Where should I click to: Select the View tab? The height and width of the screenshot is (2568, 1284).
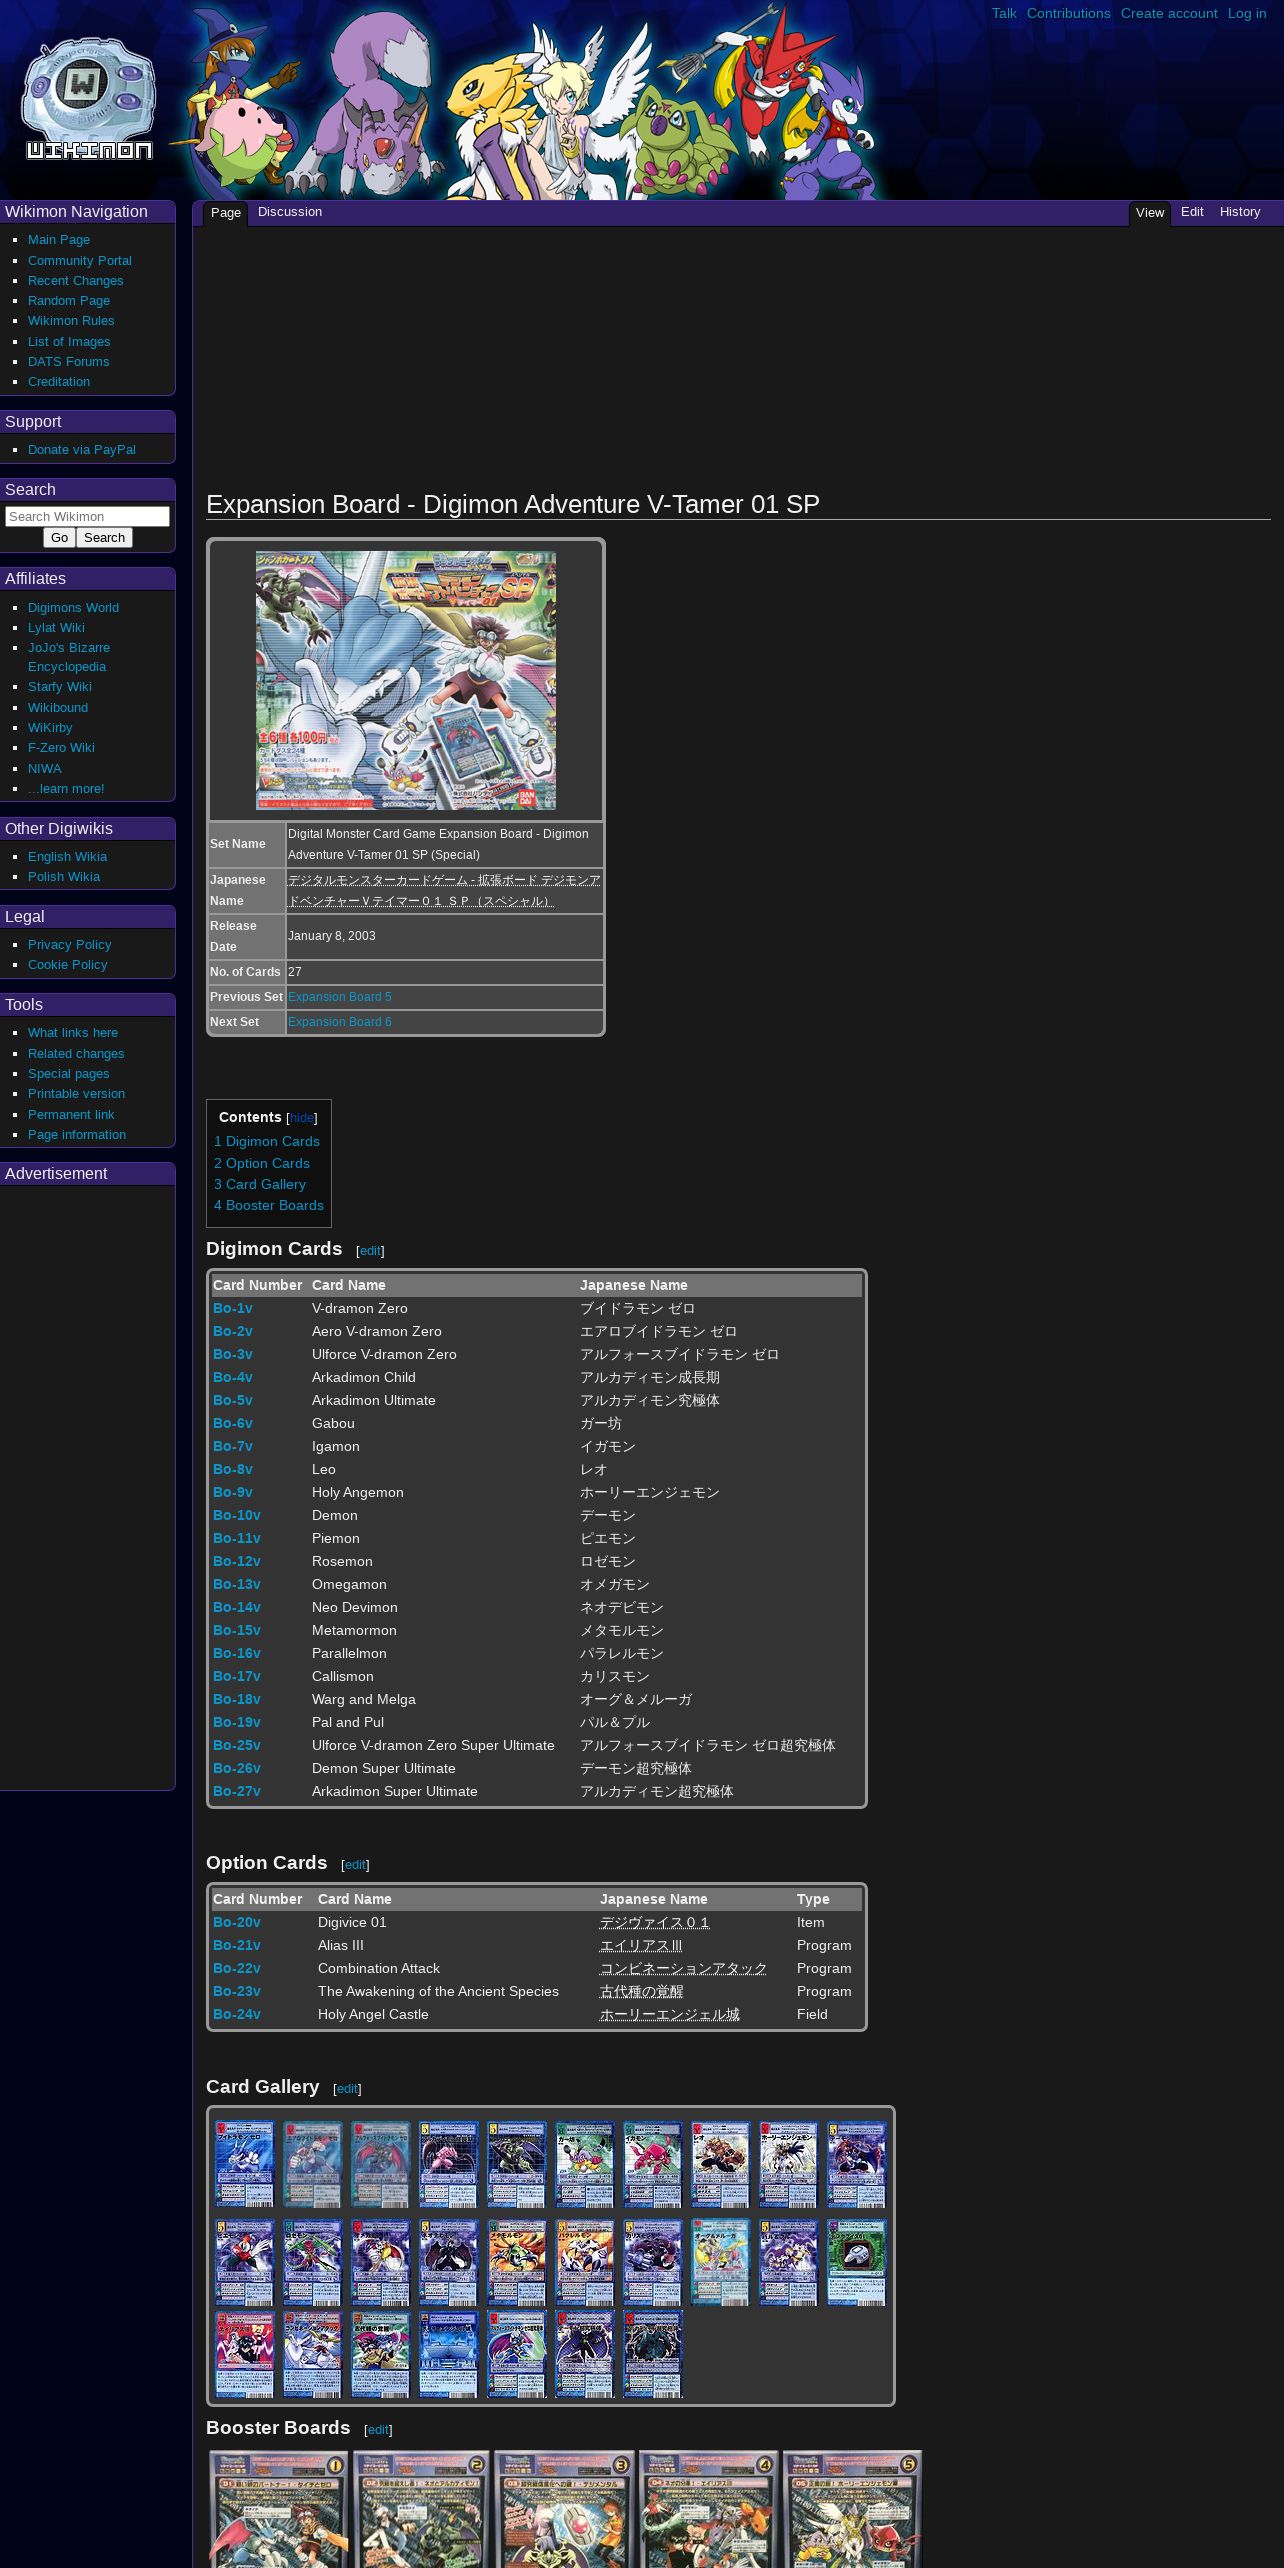(x=1150, y=213)
